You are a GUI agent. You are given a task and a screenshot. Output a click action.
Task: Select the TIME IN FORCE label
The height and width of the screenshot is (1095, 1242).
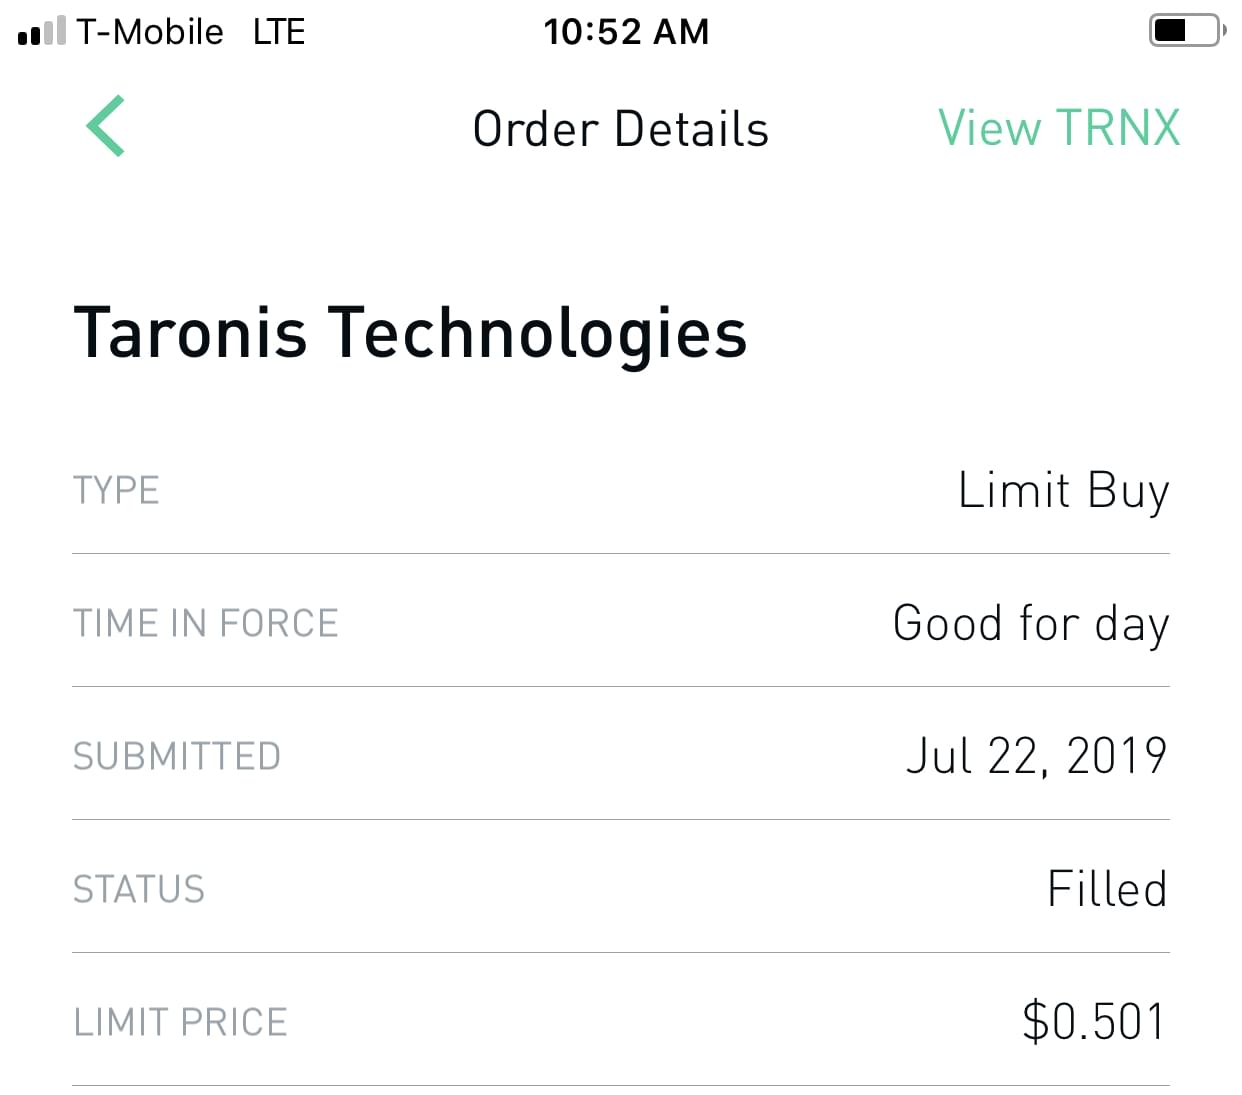[205, 623]
